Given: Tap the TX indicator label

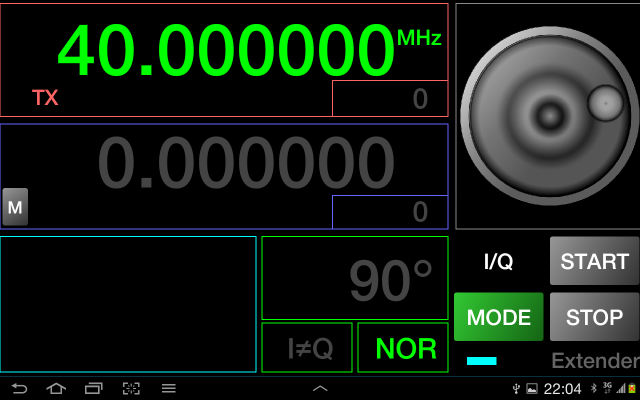Looking at the screenshot, I should (x=45, y=98).
